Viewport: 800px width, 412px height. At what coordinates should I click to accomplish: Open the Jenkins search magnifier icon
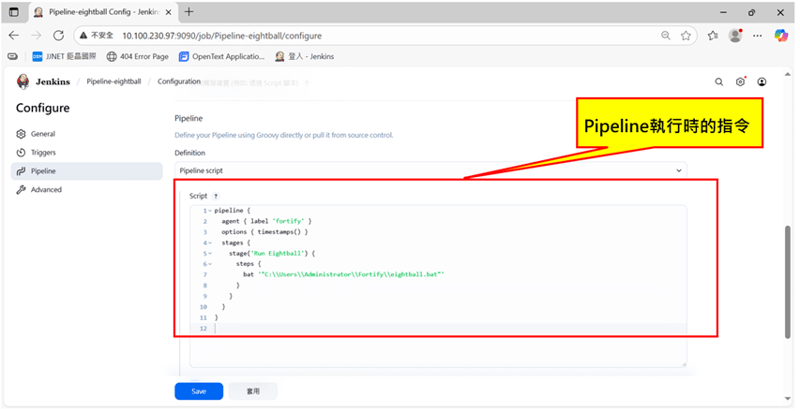click(x=719, y=82)
